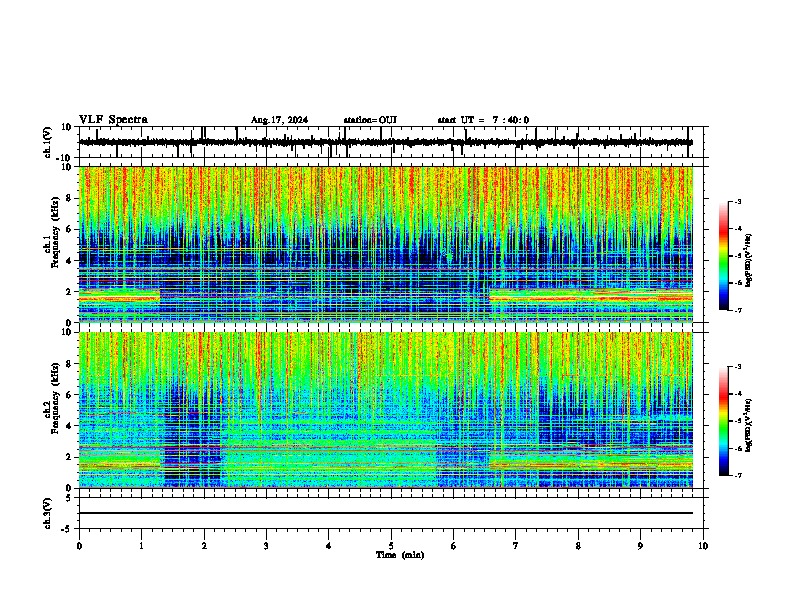The image size is (792, 612).
Task: Click time axis tick label 7
Action: pyautogui.click(x=516, y=546)
